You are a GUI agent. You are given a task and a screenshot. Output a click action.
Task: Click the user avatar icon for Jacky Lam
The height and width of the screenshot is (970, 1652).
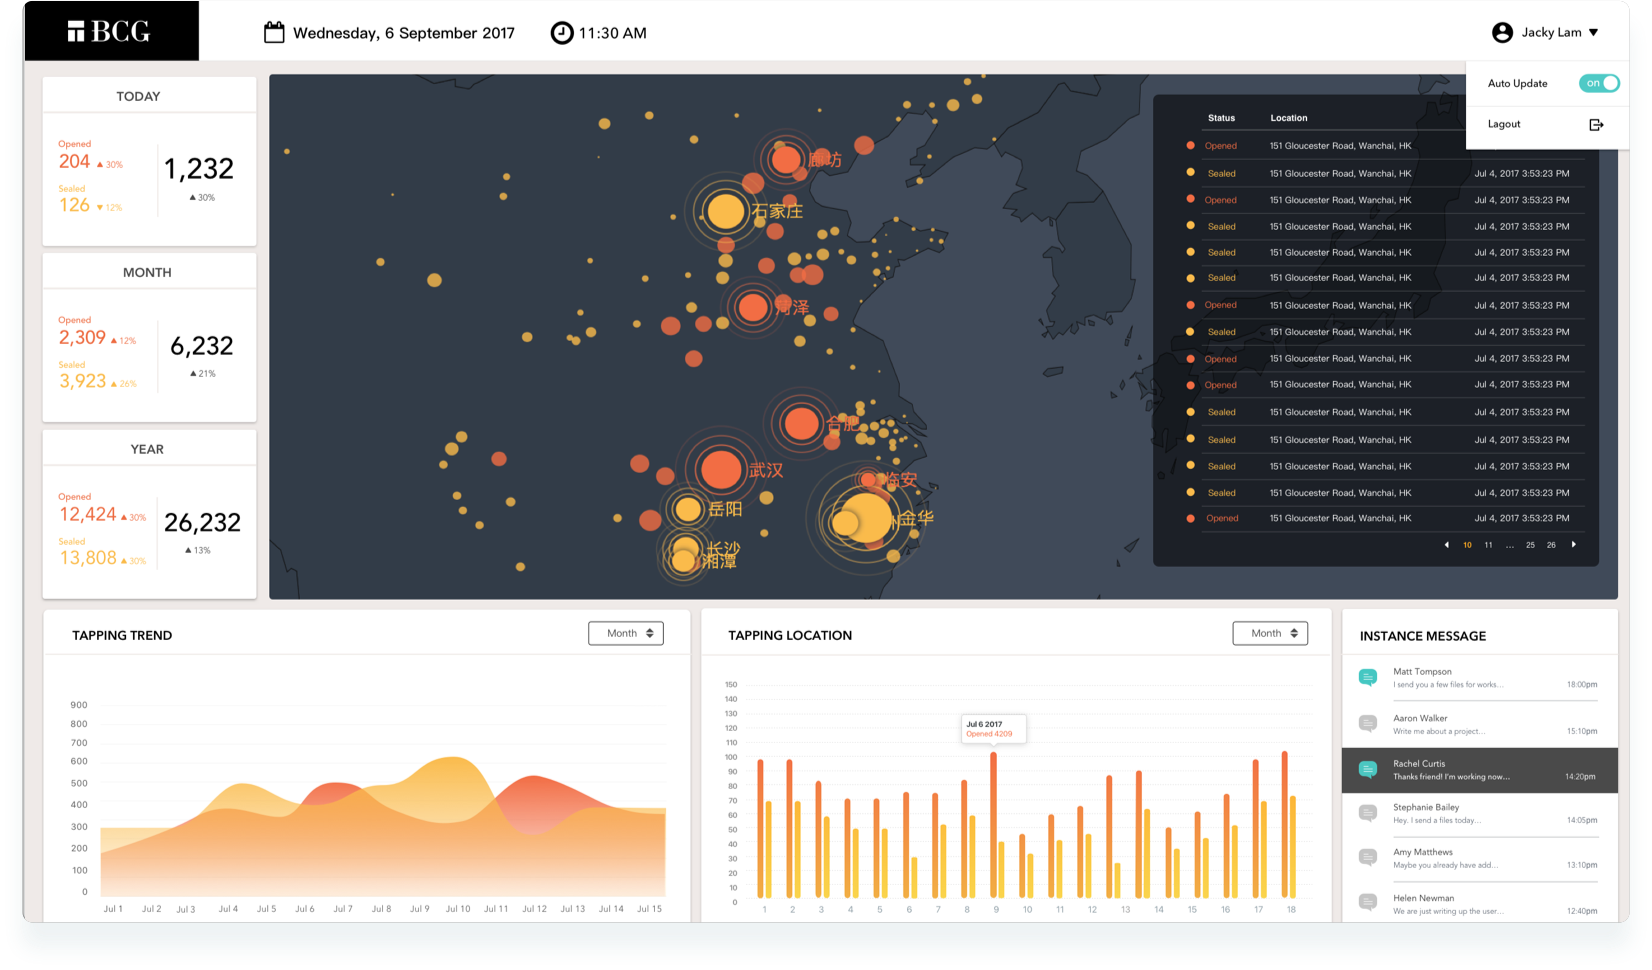click(x=1502, y=33)
